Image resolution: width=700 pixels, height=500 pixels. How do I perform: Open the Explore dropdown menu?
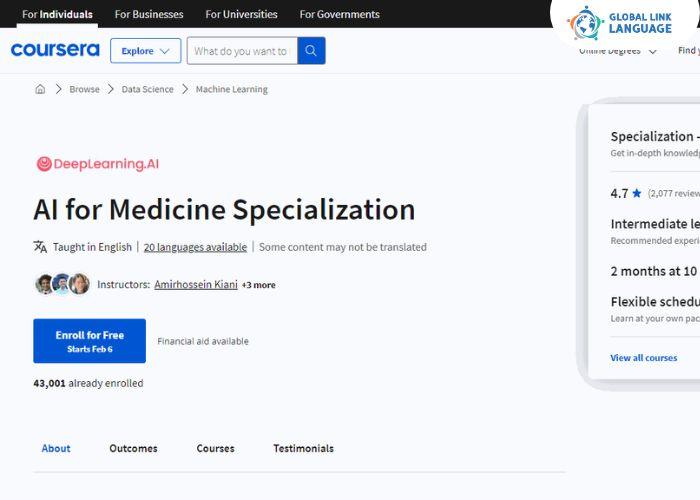point(145,51)
